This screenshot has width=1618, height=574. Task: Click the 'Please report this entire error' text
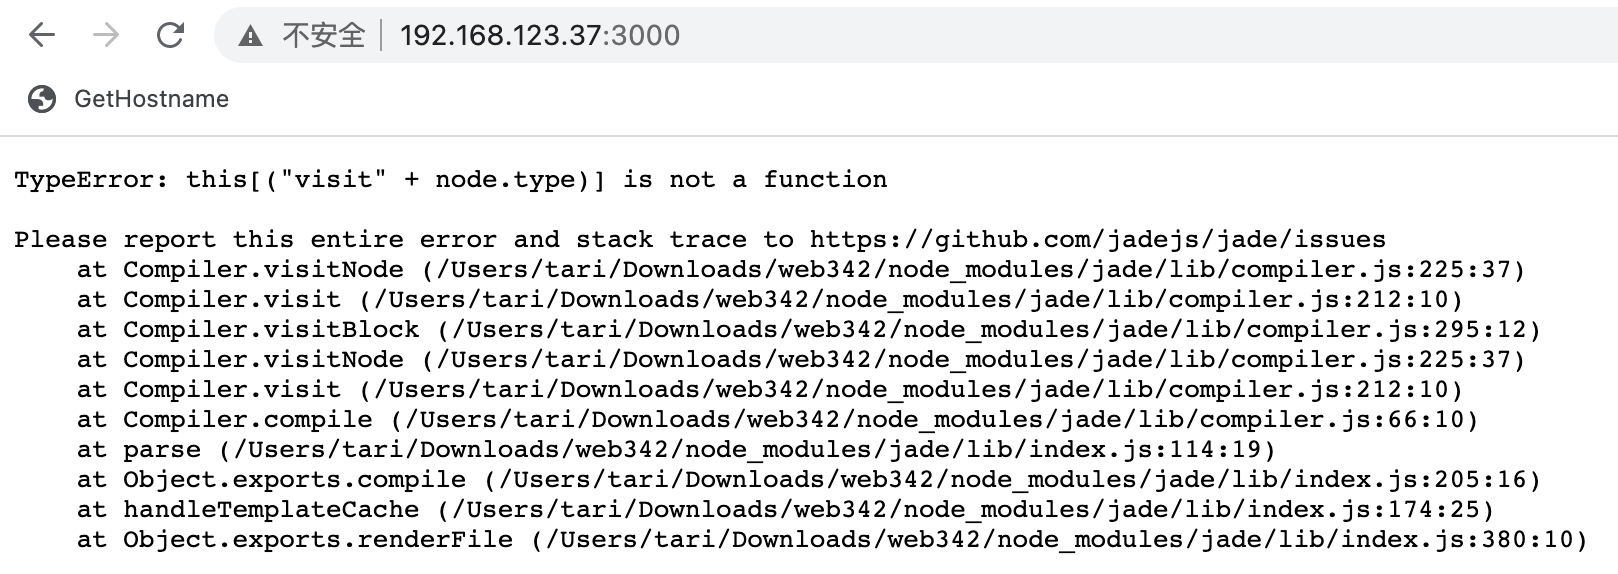click(x=269, y=240)
